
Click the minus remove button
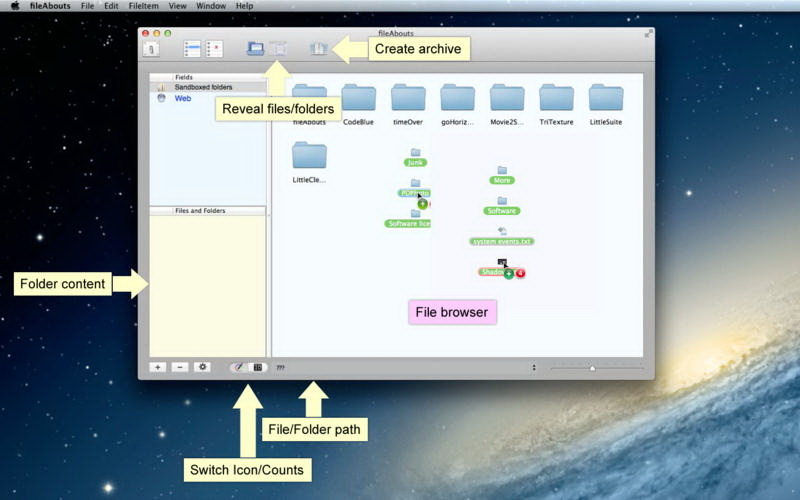(x=180, y=367)
